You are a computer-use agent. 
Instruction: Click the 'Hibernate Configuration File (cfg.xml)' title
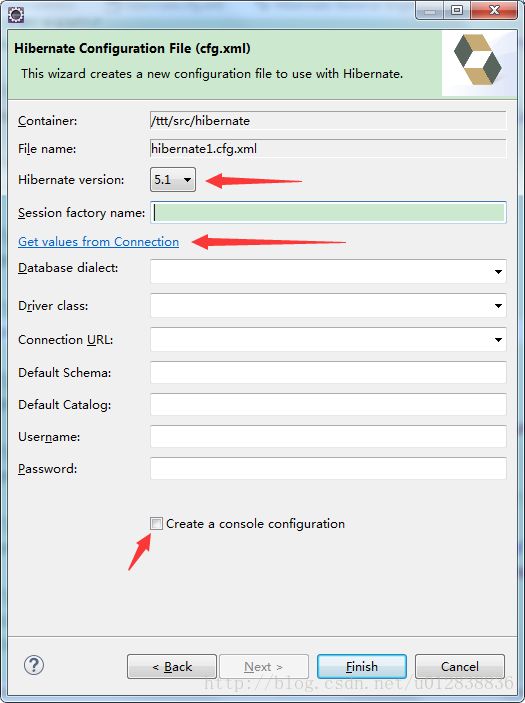132,48
